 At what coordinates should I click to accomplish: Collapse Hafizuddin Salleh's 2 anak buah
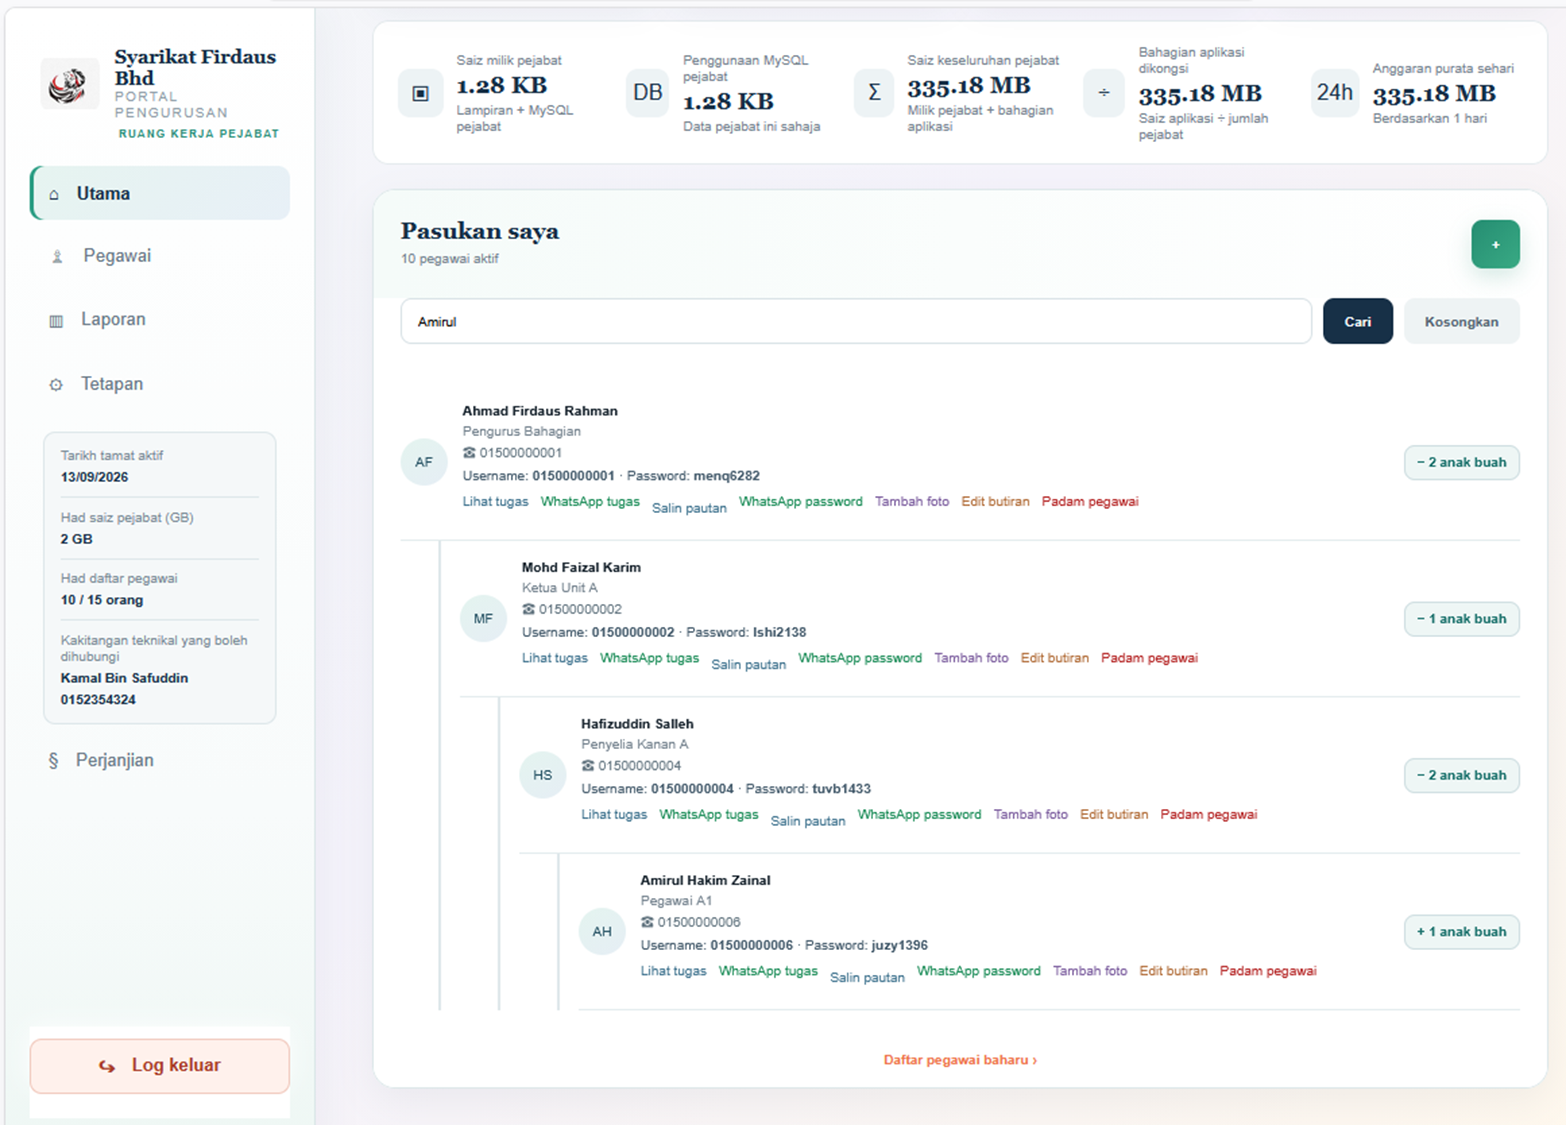pos(1461,775)
